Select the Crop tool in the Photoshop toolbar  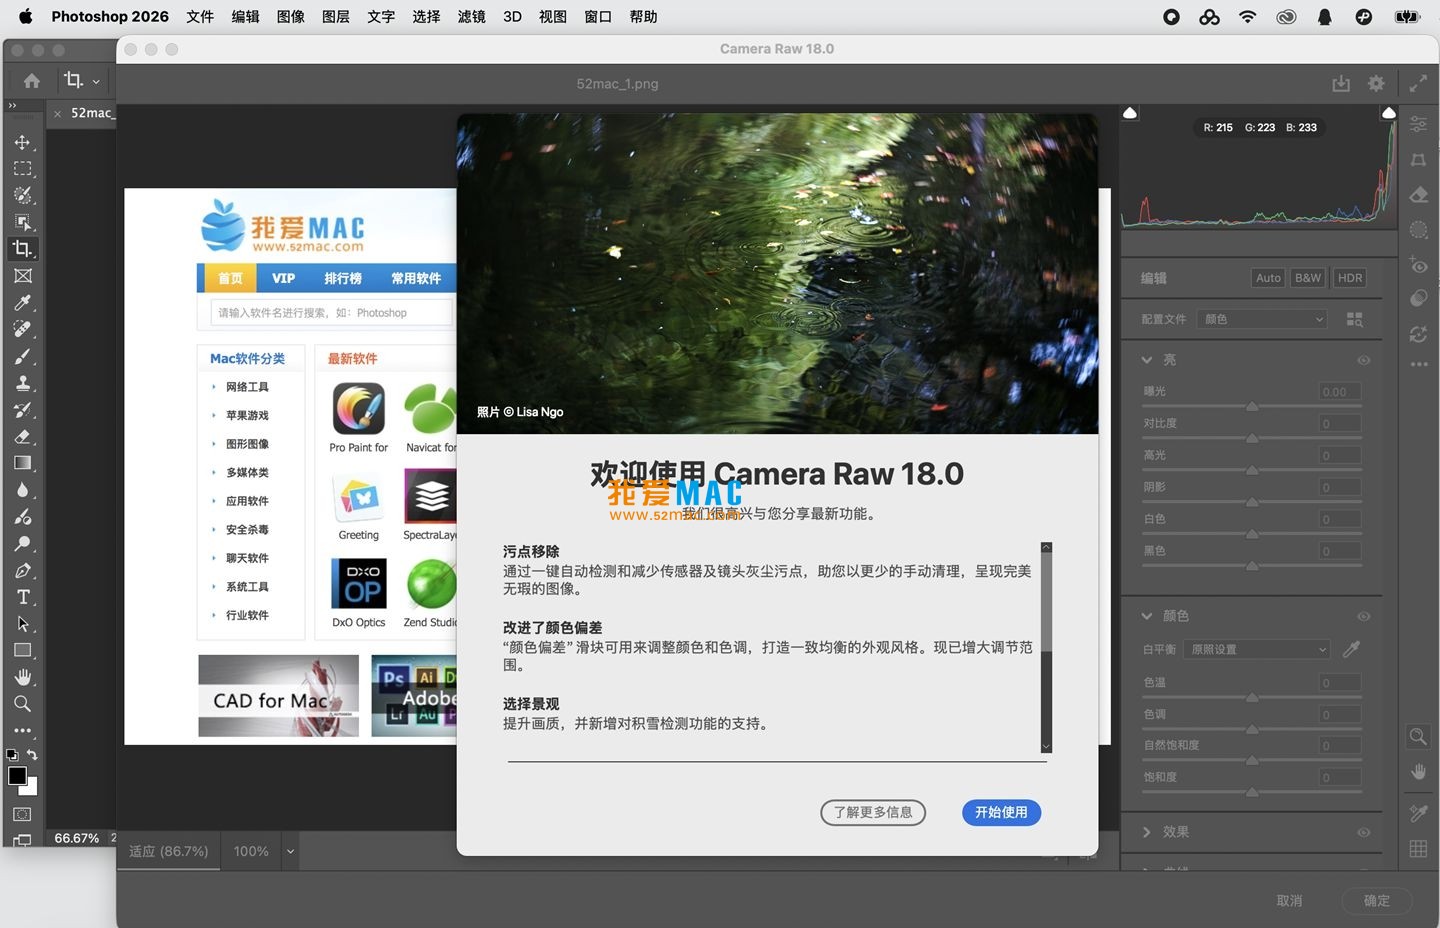click(23, 249)
